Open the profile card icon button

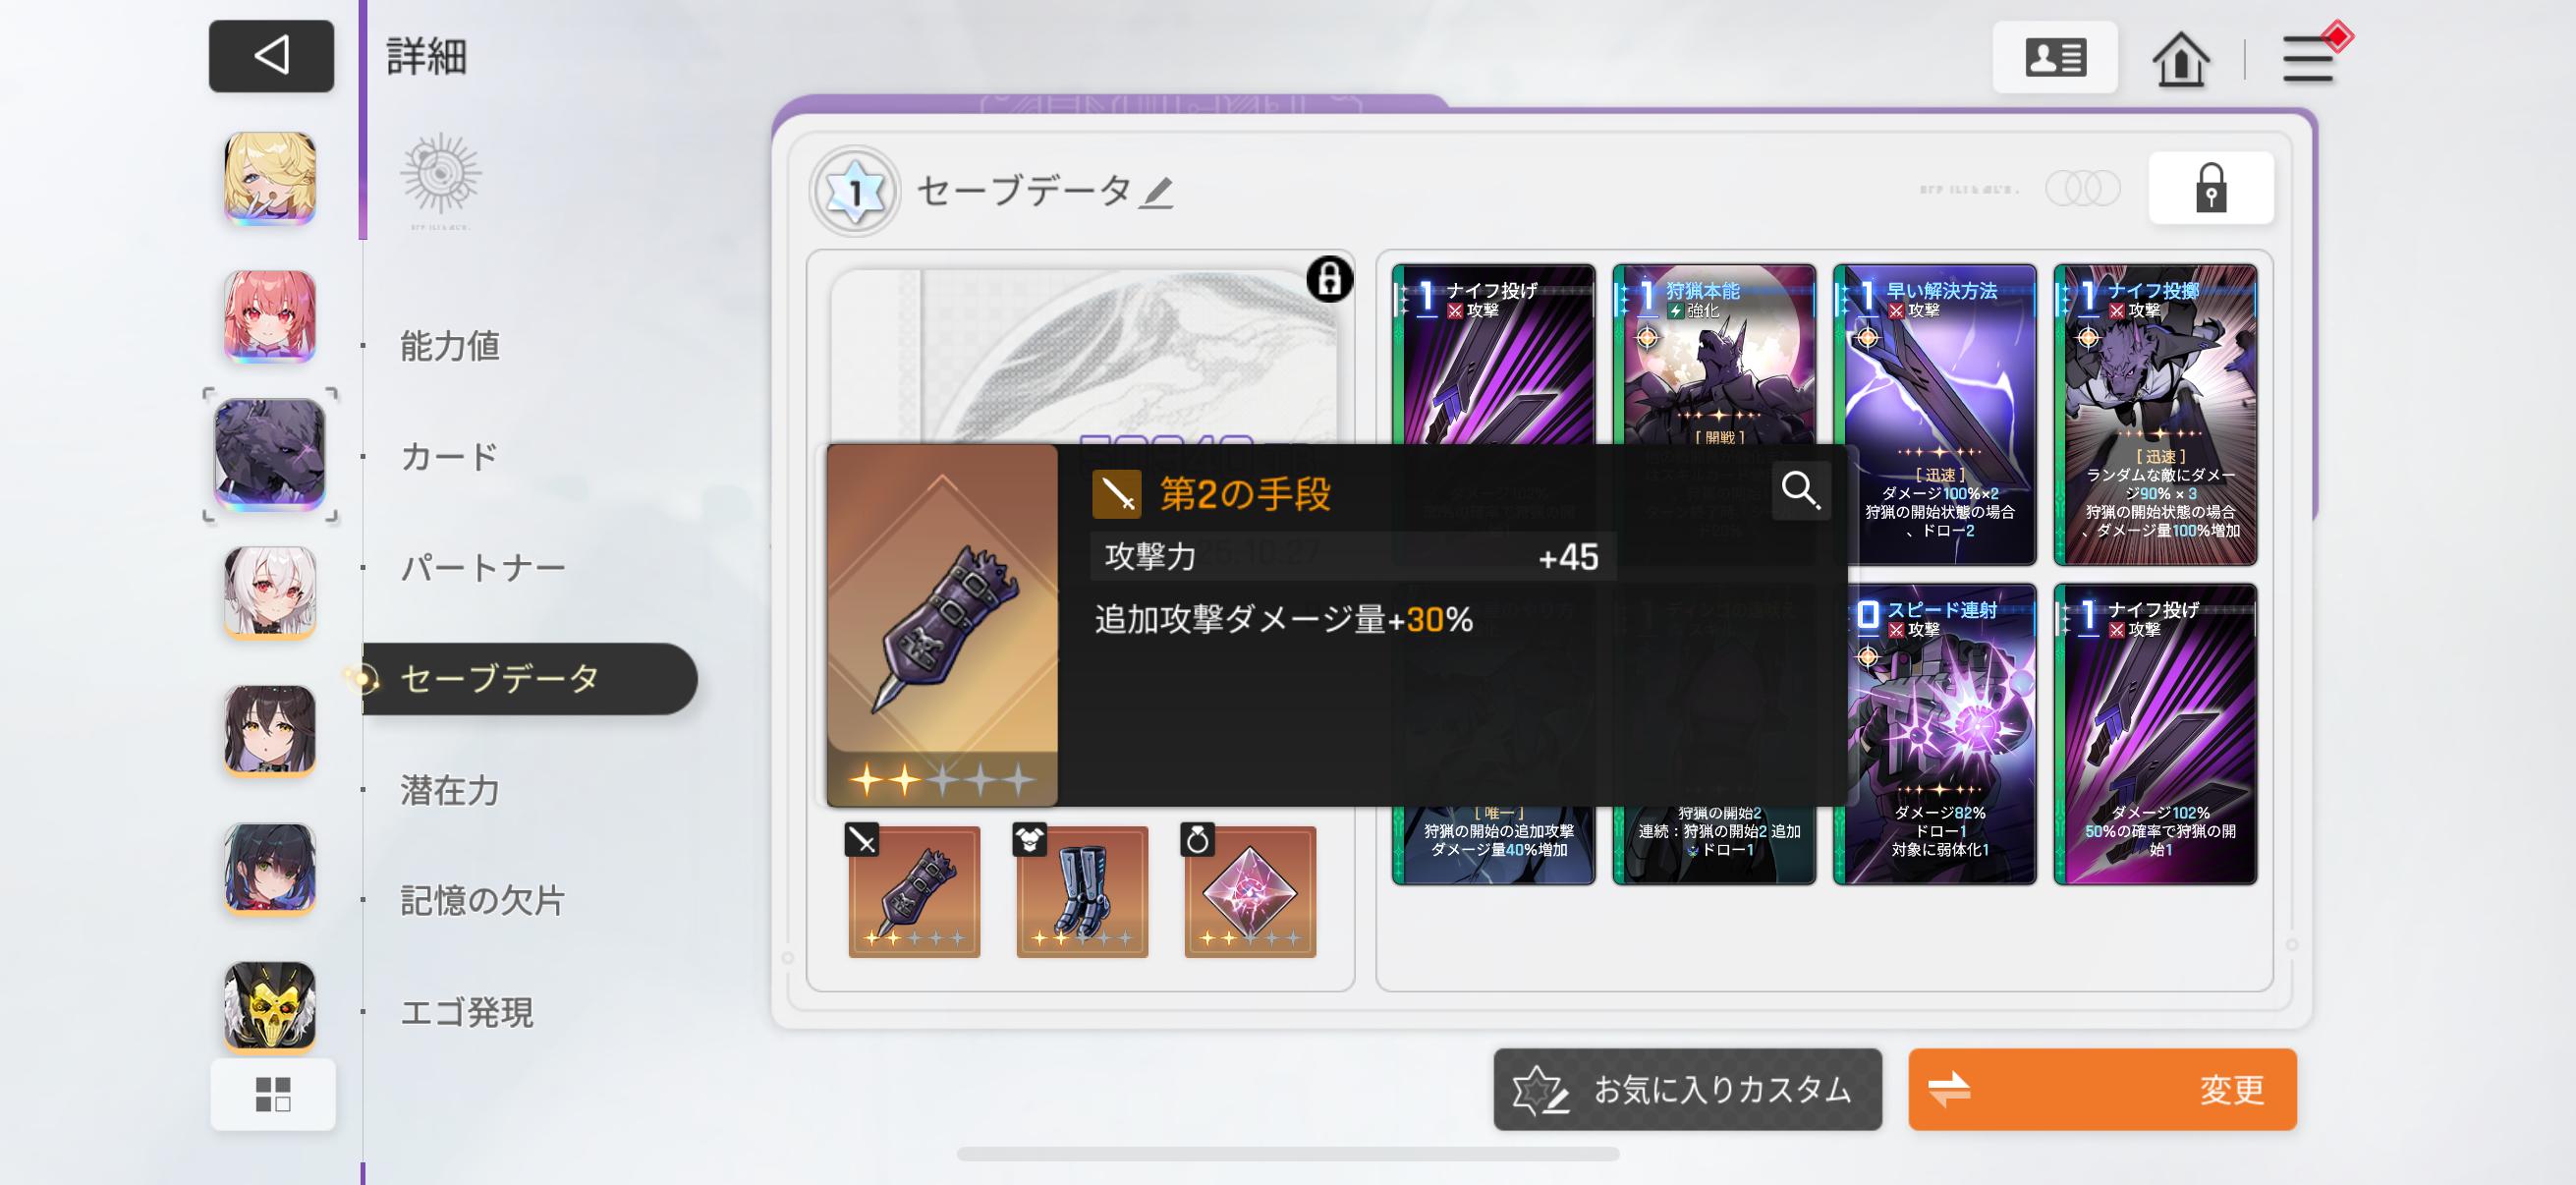pos(2055,57)
